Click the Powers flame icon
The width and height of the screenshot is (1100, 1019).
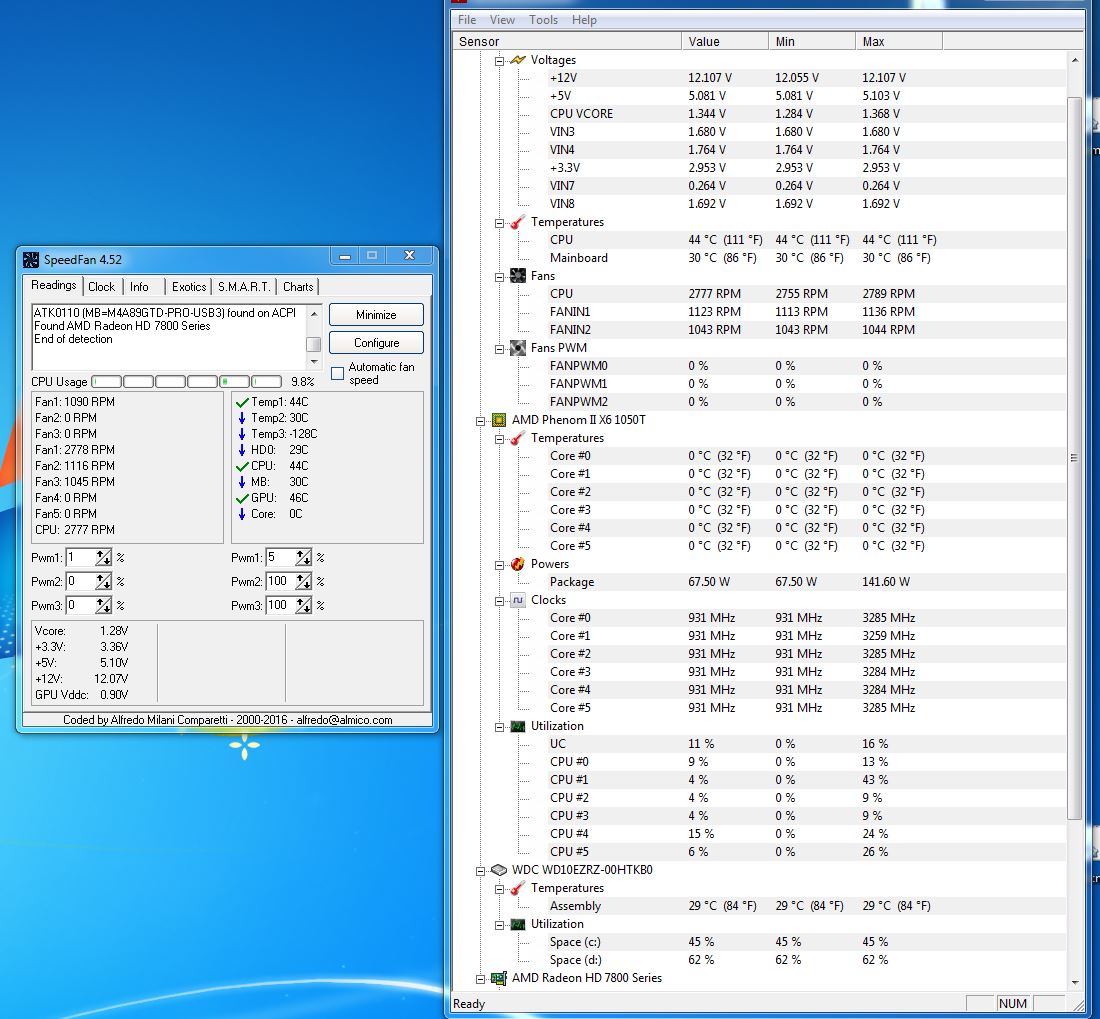(x=518, y=564)
